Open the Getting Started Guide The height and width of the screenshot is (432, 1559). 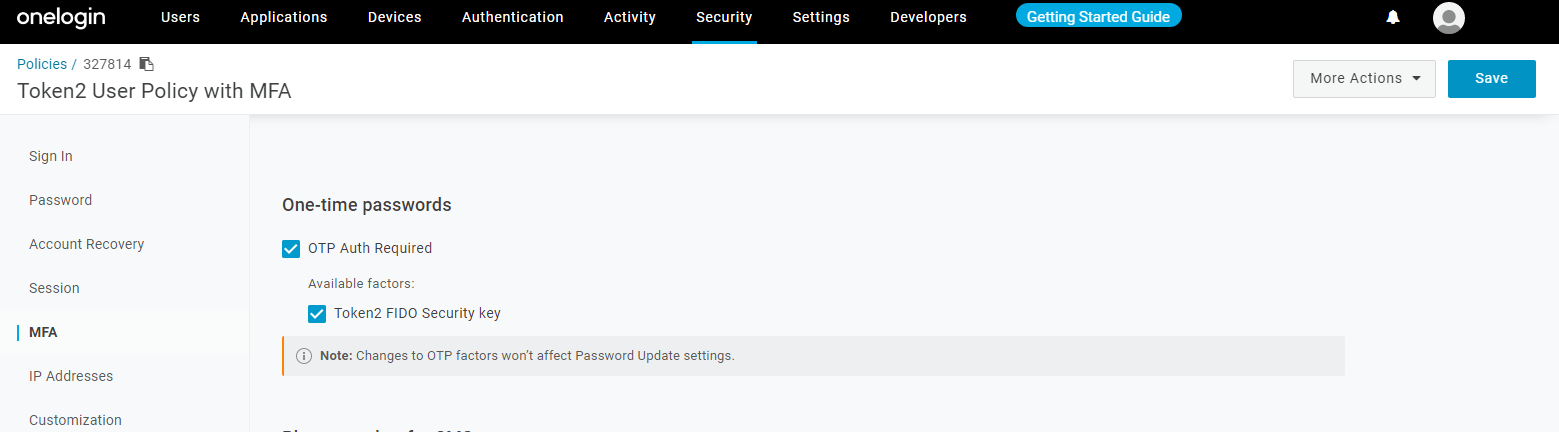[1098, 16]
